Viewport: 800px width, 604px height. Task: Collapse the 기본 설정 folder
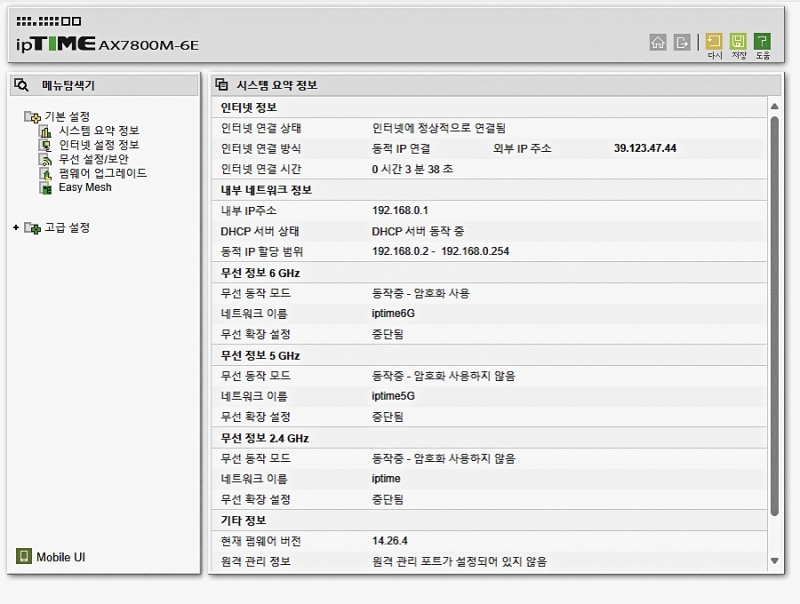point(32,117)
